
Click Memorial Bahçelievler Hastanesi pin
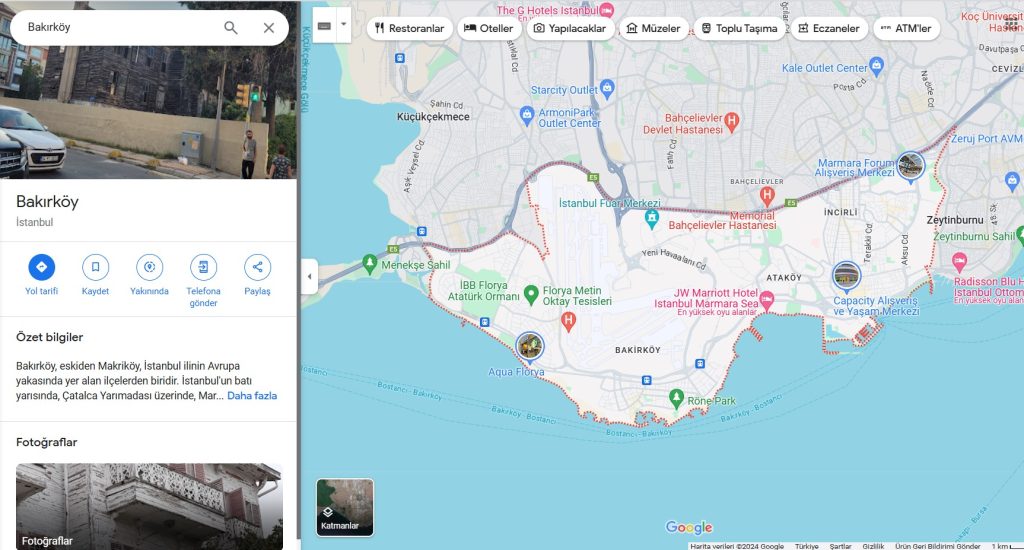tap(767, 195)
